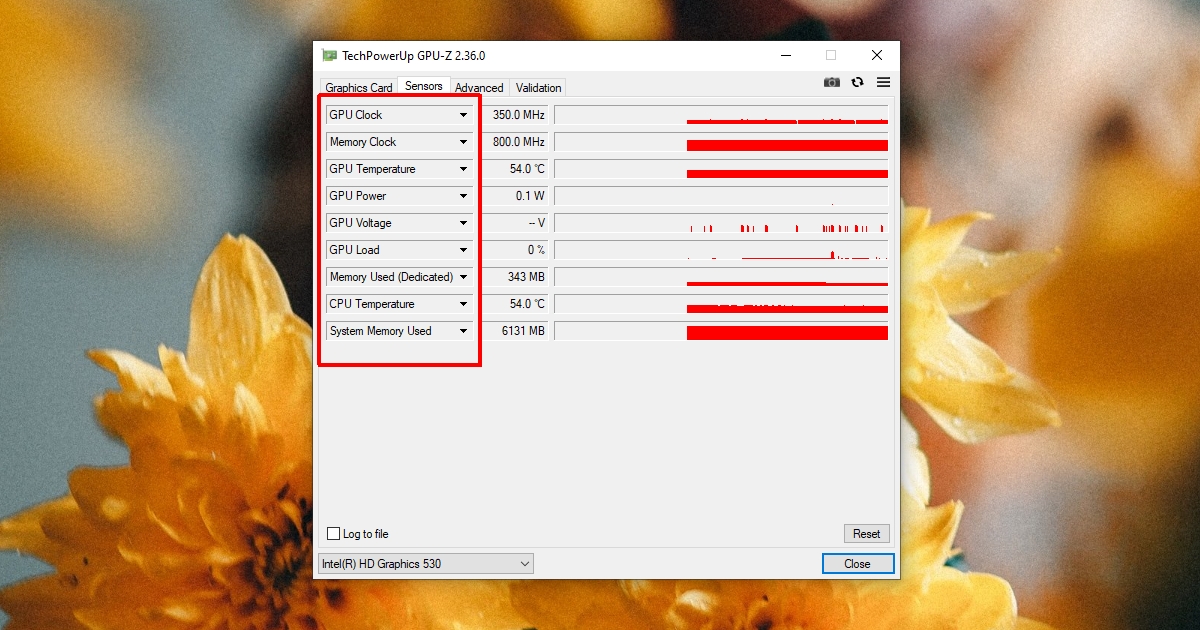
Task: Click the GPU-Z title bar app icon
Action: [x=329, y=56]
